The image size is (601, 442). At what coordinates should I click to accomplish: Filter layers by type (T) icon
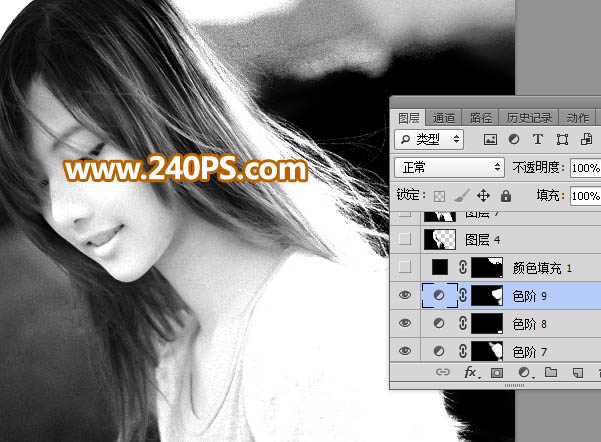(x=538, y=139)
